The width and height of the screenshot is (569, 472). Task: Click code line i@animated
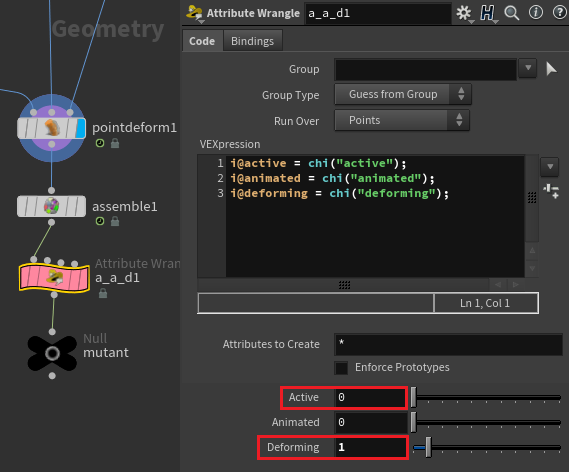pos(332,178)
